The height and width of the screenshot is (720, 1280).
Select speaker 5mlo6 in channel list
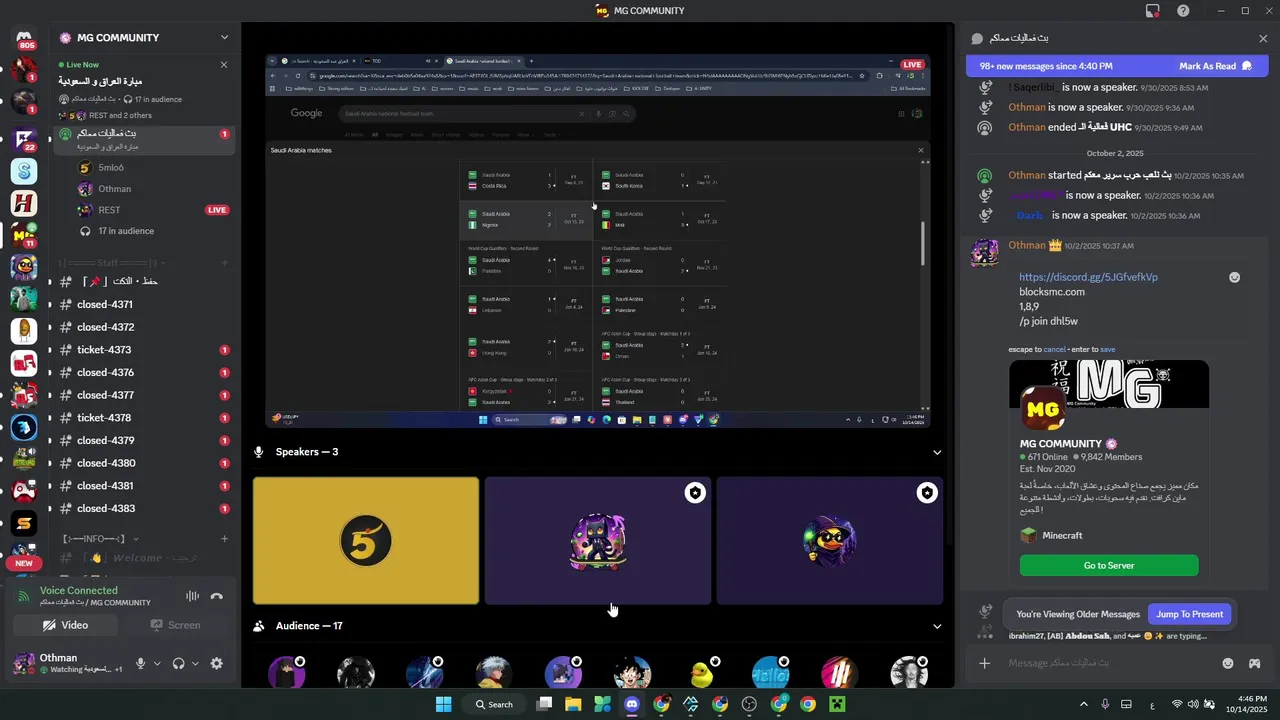click(155, 167)
